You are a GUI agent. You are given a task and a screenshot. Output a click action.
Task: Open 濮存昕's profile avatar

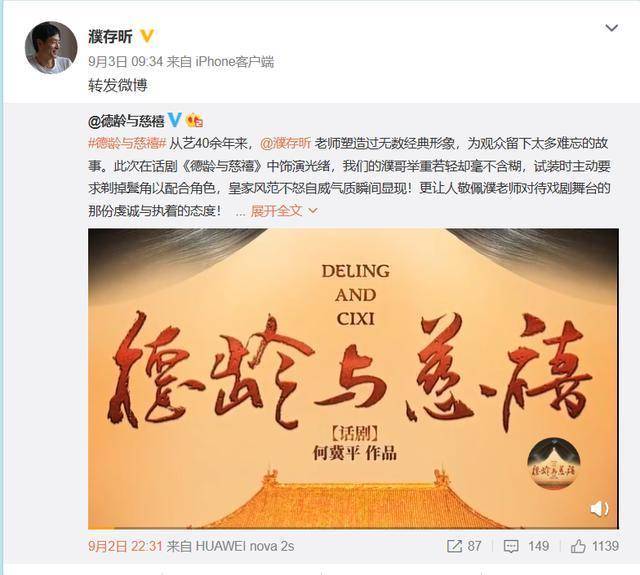[x=51, y=47]
